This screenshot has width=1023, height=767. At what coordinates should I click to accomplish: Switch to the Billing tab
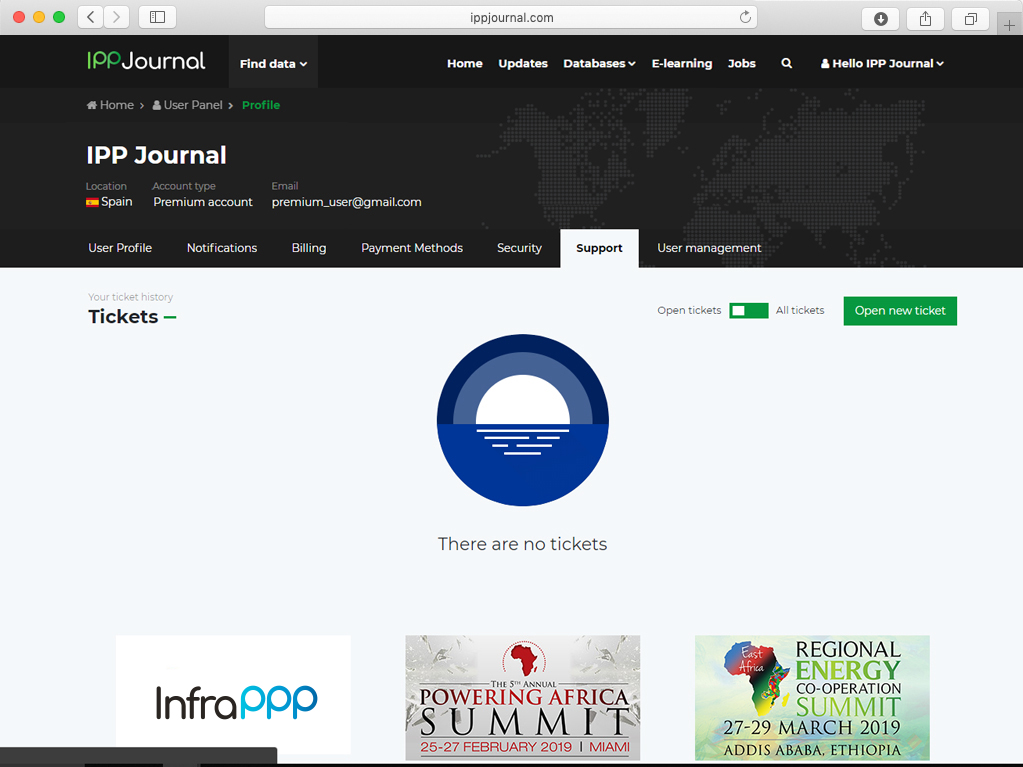(309, 248)
